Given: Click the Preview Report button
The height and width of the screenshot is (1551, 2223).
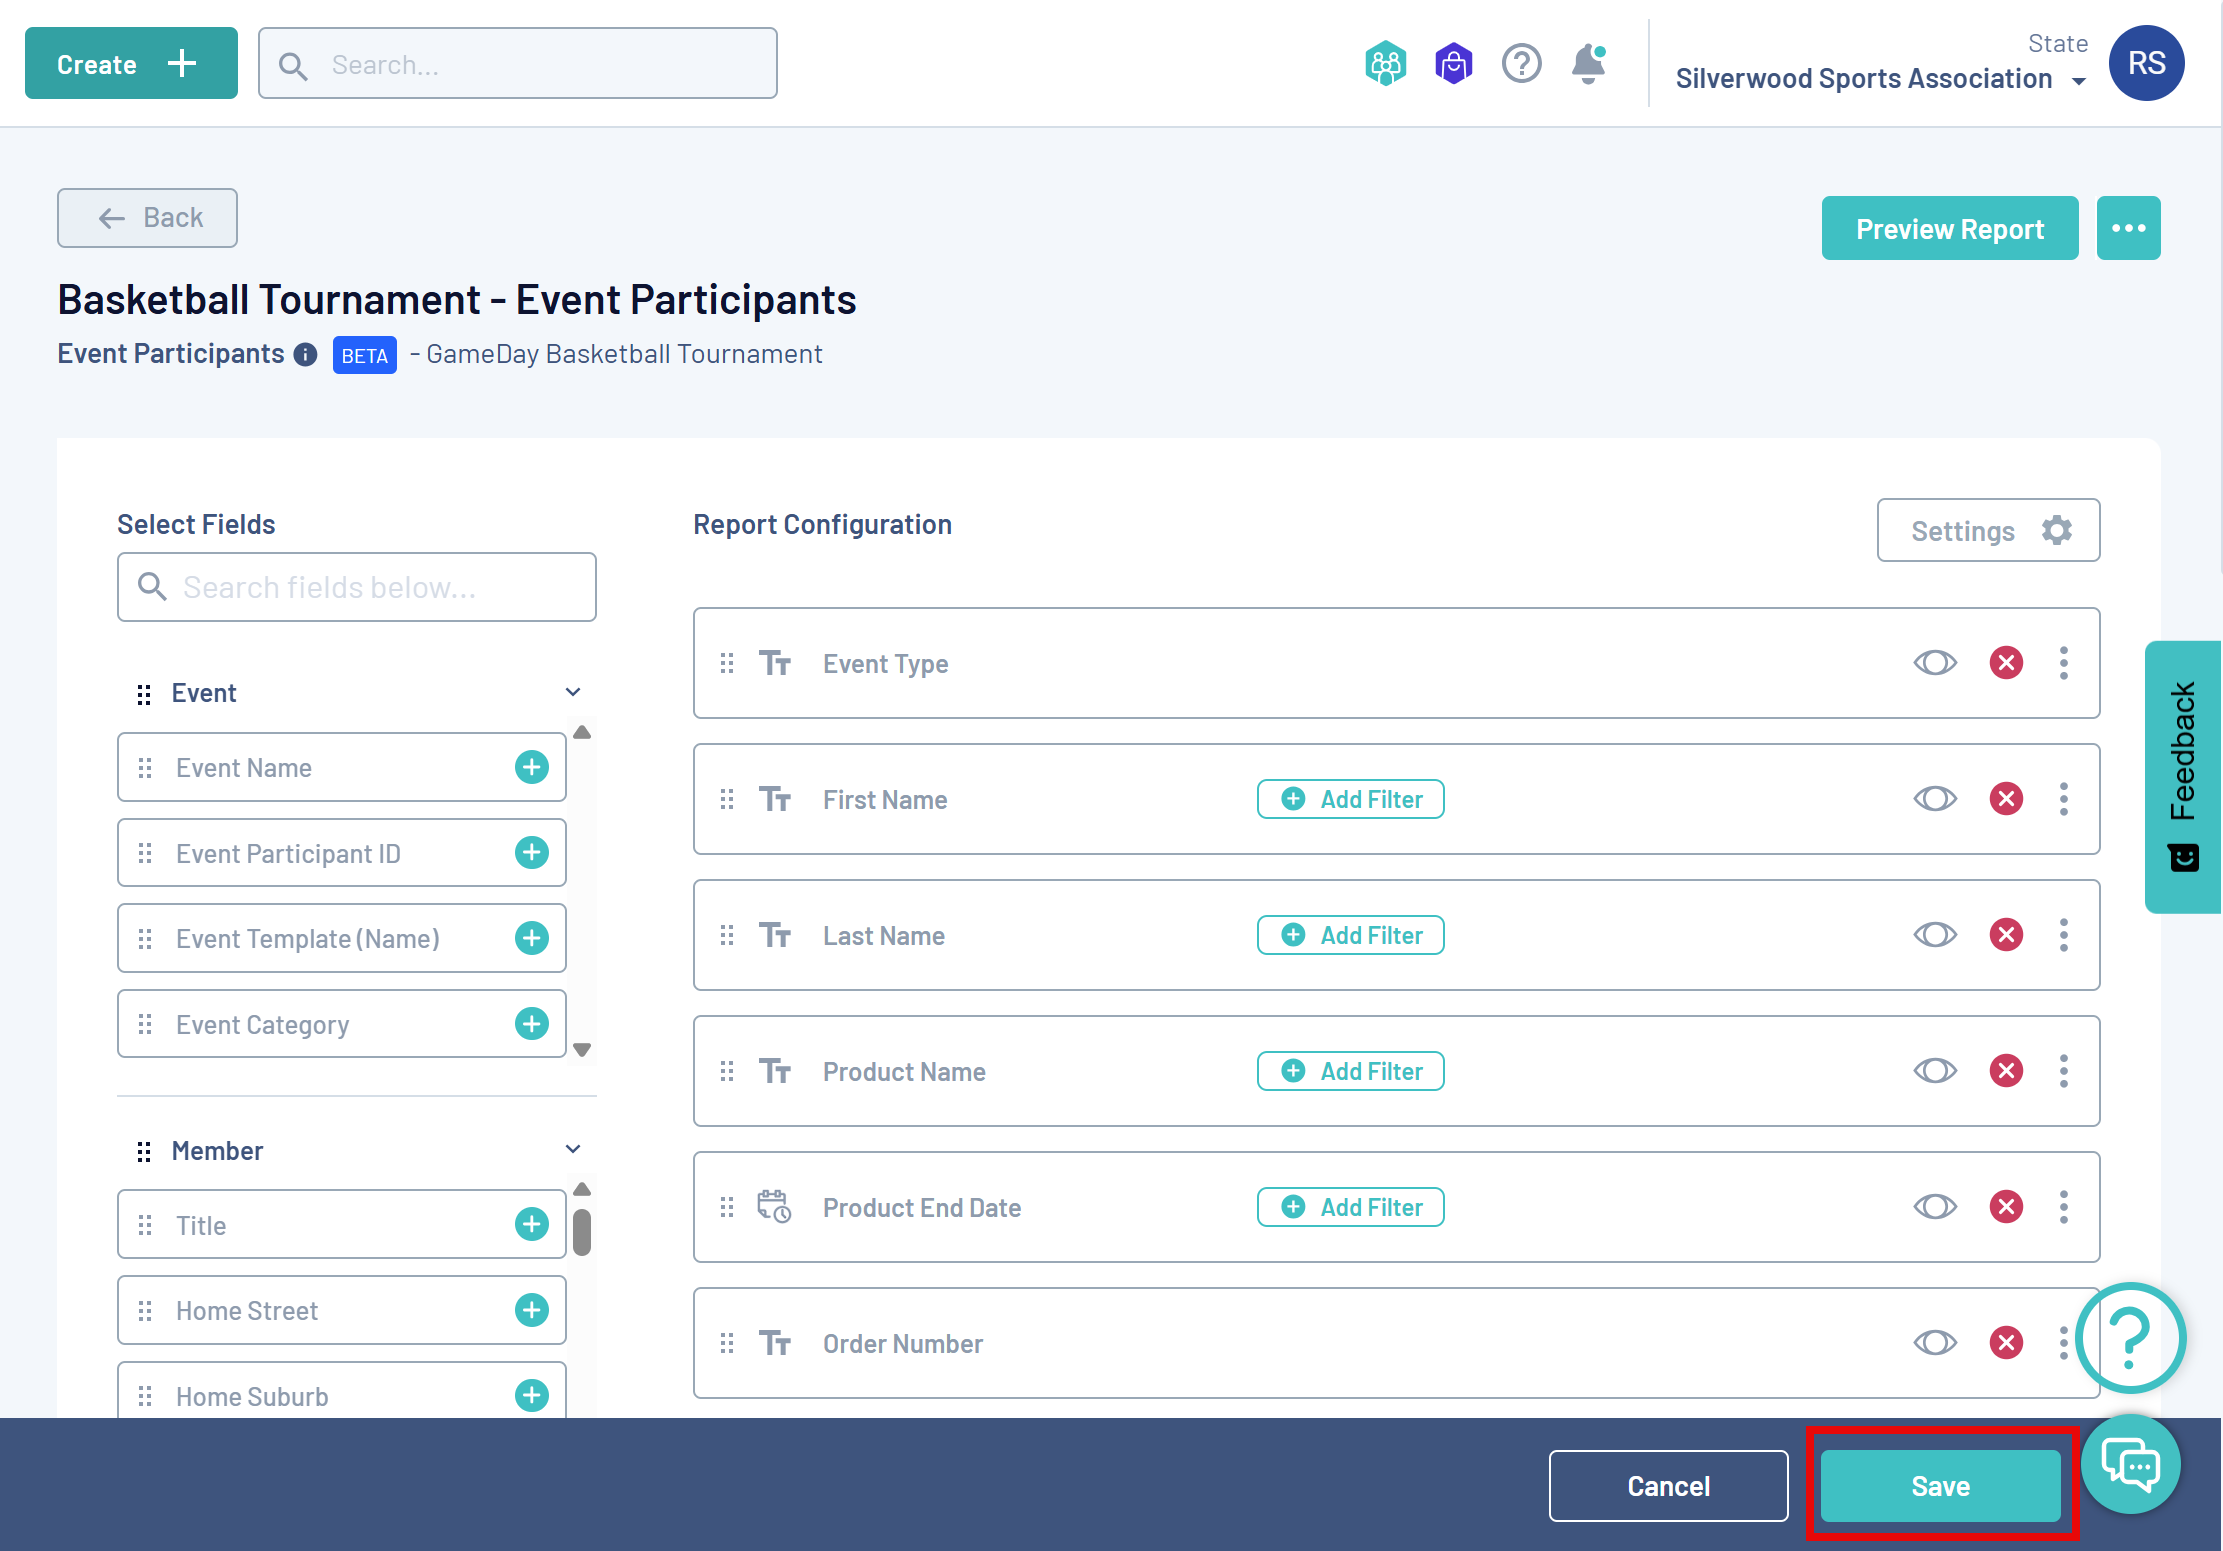Looking at the screenshot, I should click(x=1949, y=229).
